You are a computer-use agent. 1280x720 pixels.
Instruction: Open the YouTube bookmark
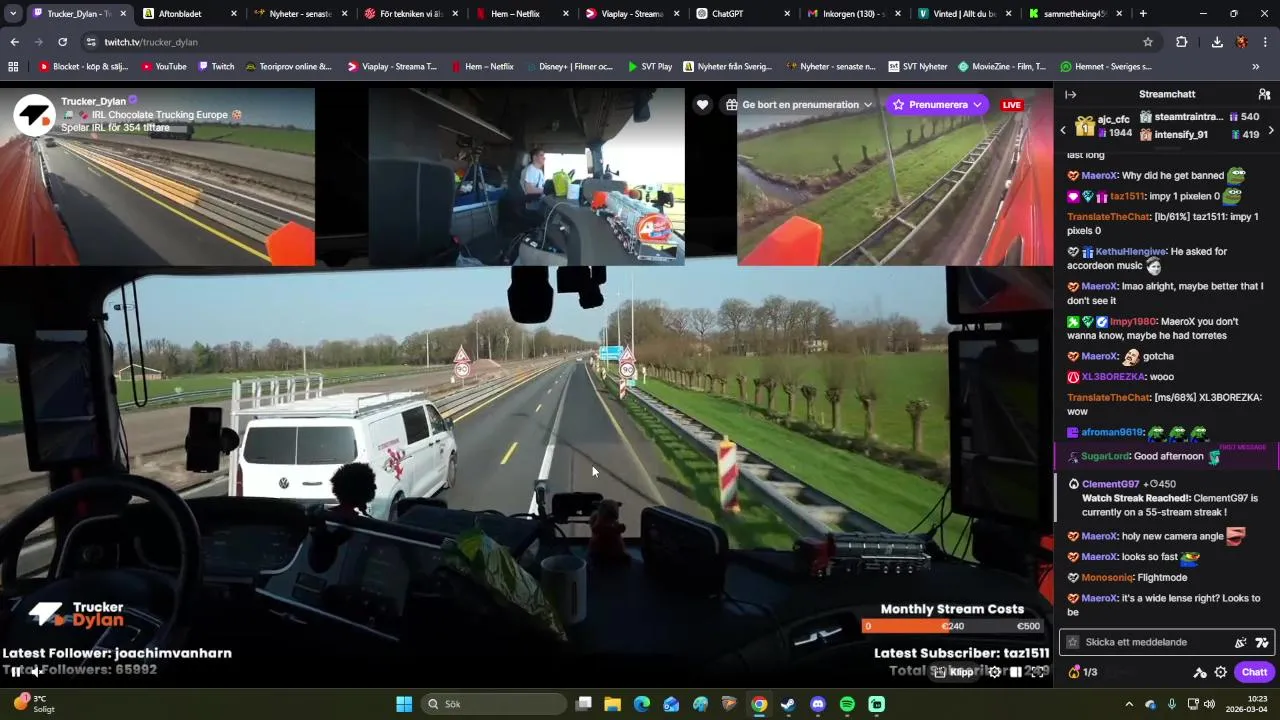[x=163, y=66]
